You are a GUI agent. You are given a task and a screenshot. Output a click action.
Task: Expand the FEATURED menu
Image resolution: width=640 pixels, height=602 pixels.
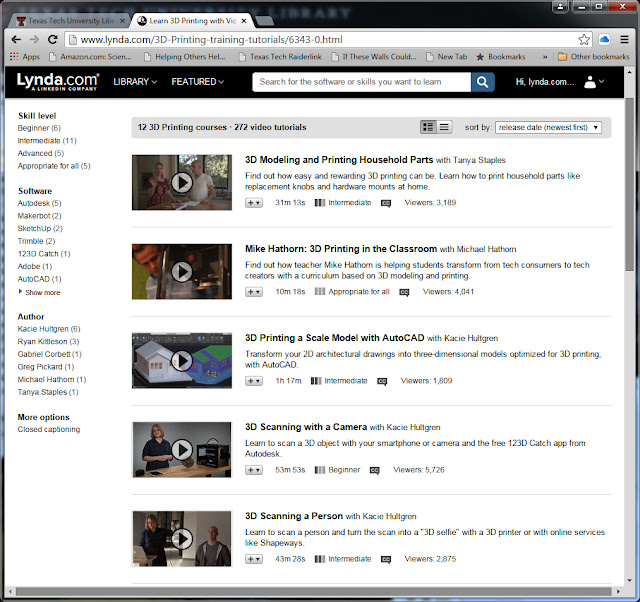click(x=198, y=82)
